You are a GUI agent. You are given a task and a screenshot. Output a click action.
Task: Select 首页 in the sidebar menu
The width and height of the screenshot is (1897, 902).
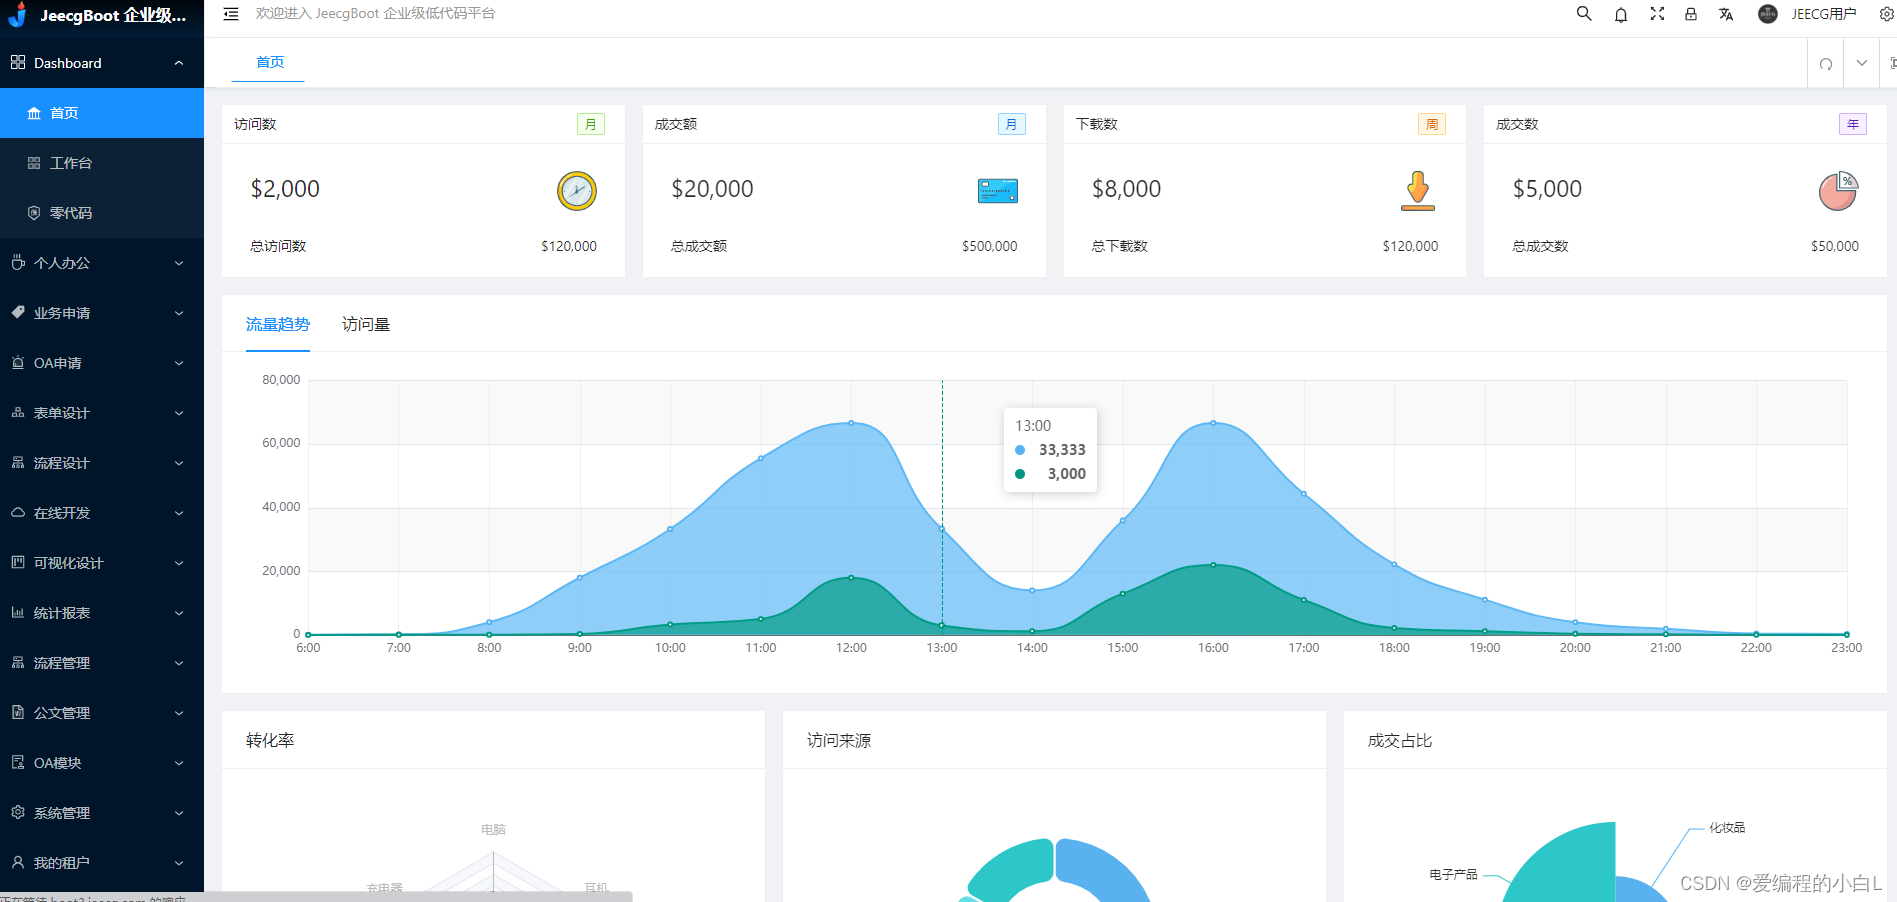102,113
